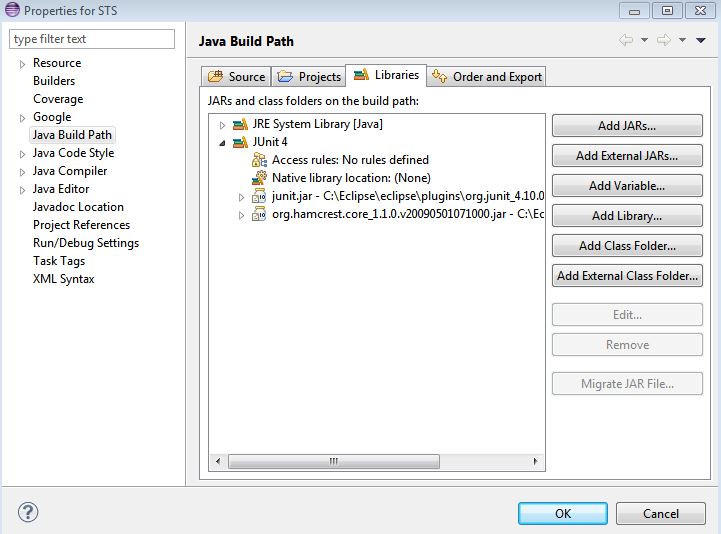Click the Eclipse icon in title bar

pyautogui.click(x=12, y=10)
